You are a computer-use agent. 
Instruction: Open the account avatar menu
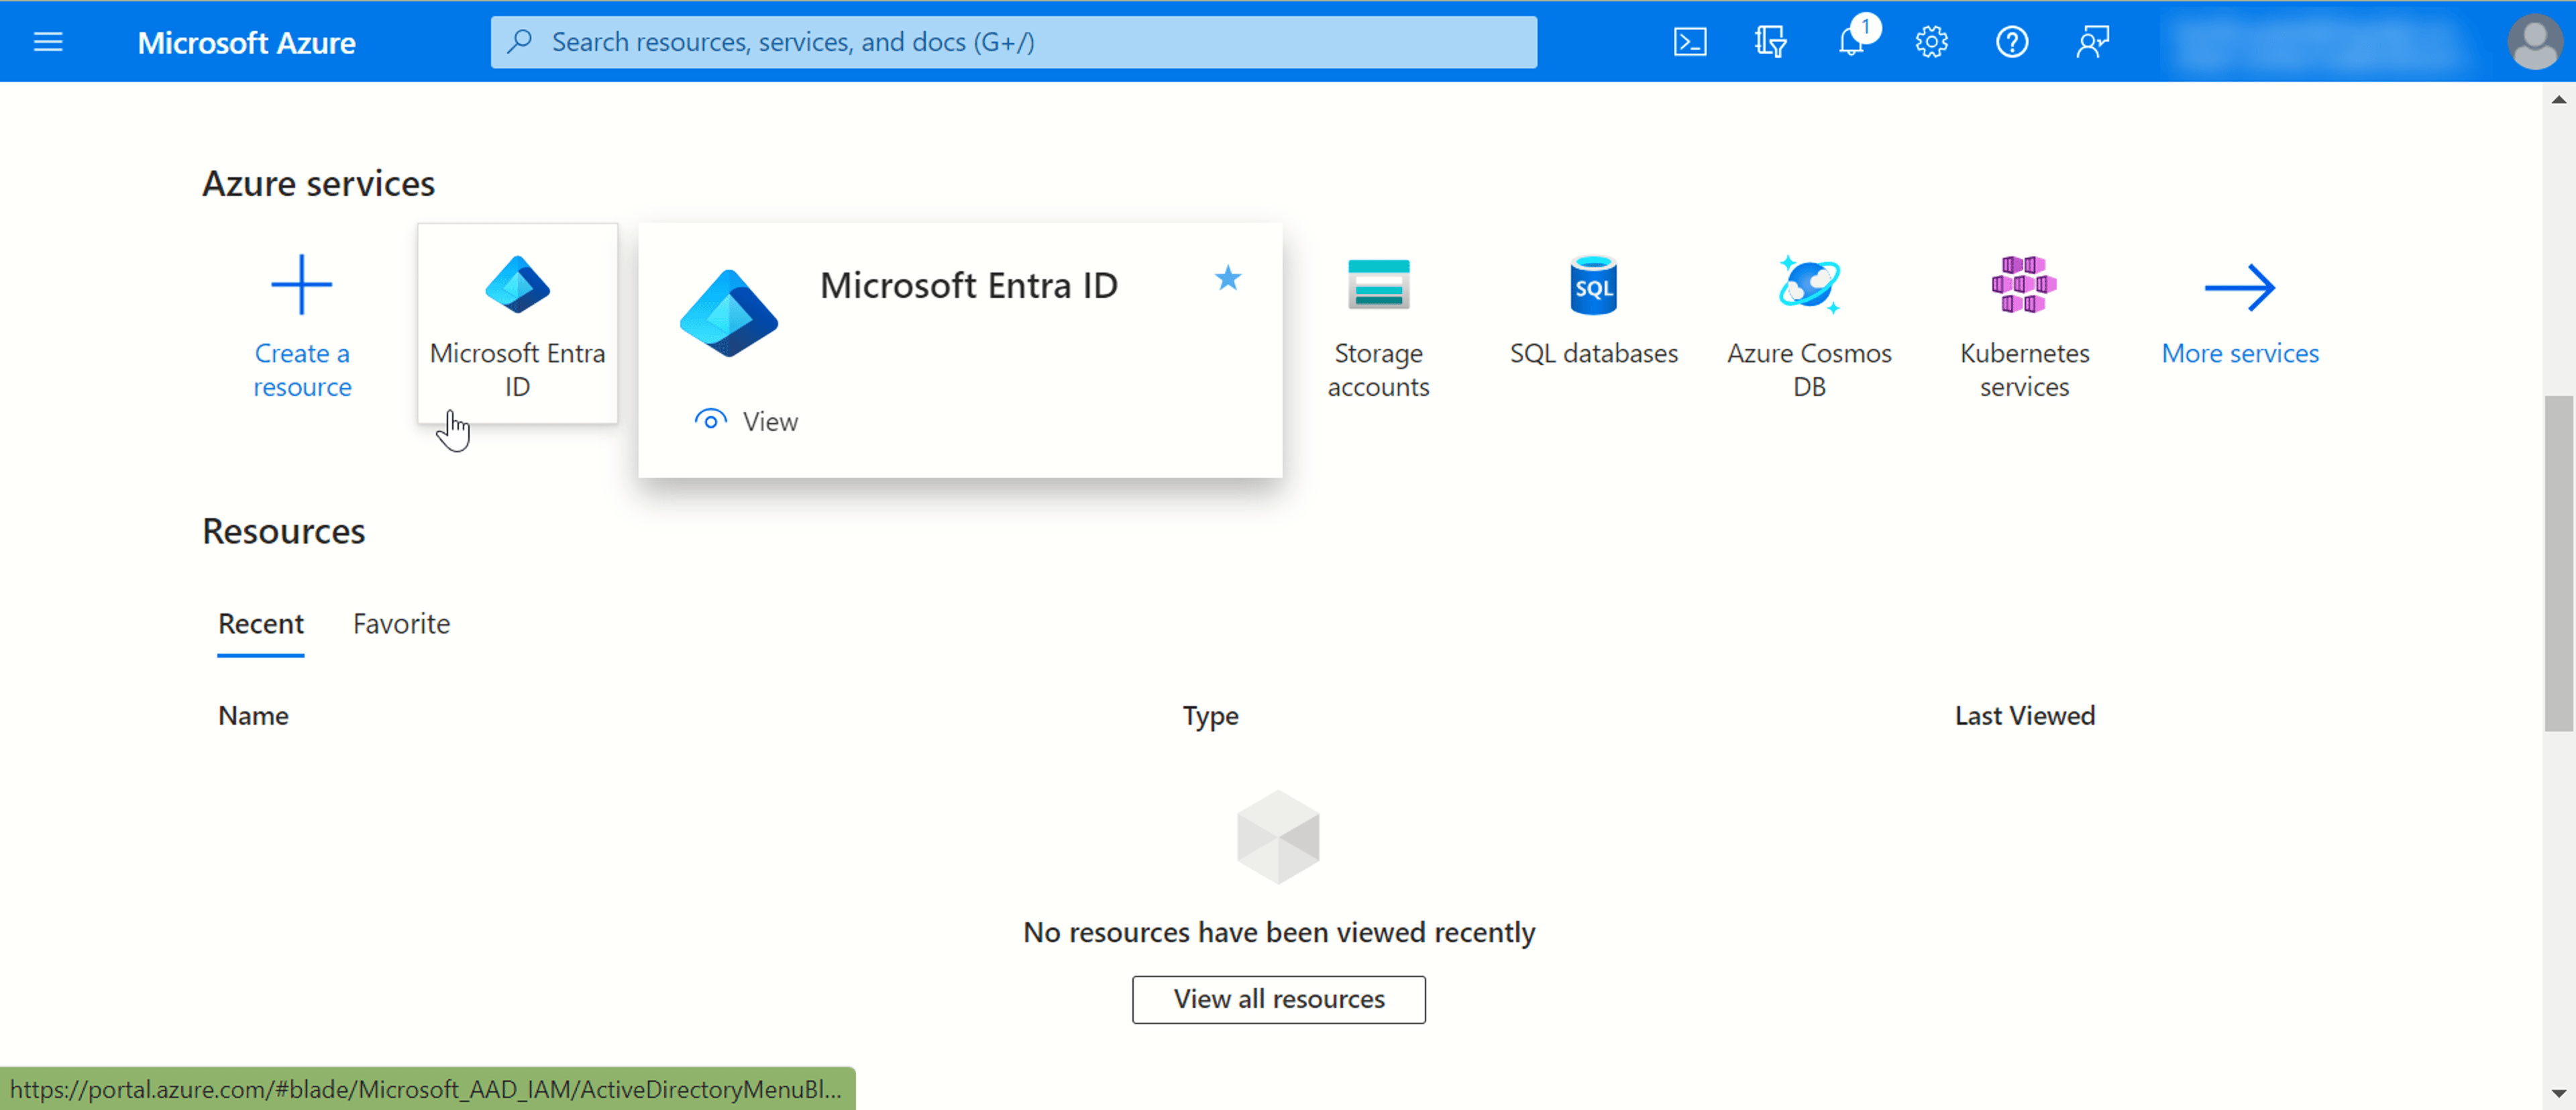(x=2535, y=42)
